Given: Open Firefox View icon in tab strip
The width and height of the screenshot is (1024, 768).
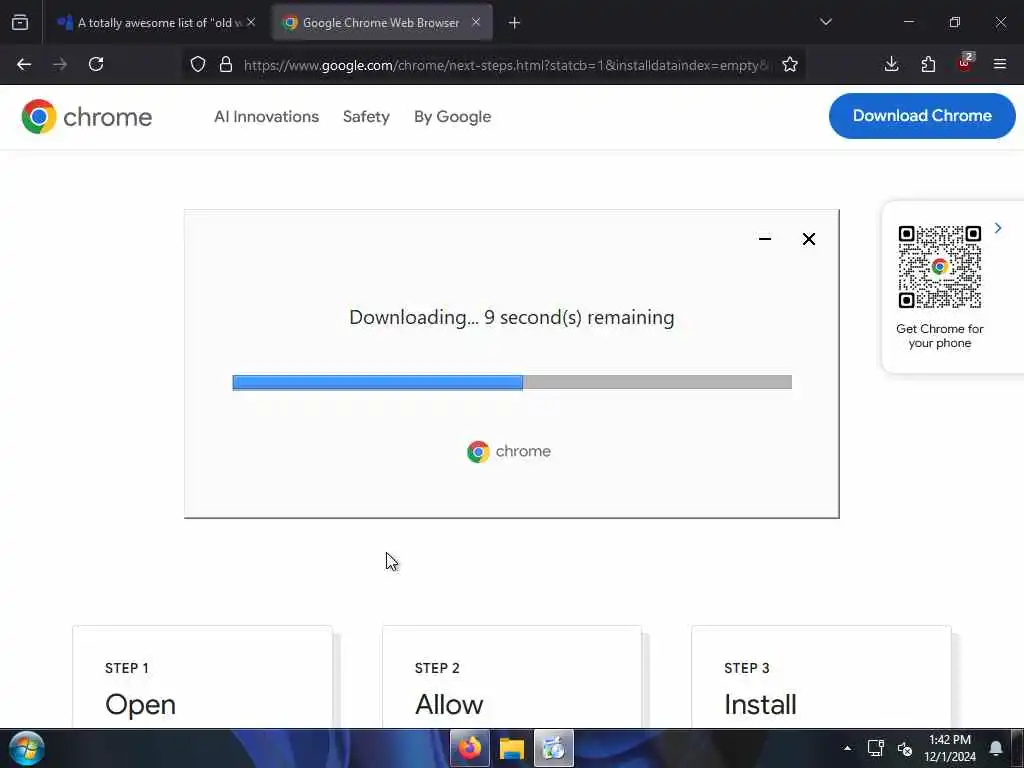Looking at the screenshot, I should coord(20,23).
